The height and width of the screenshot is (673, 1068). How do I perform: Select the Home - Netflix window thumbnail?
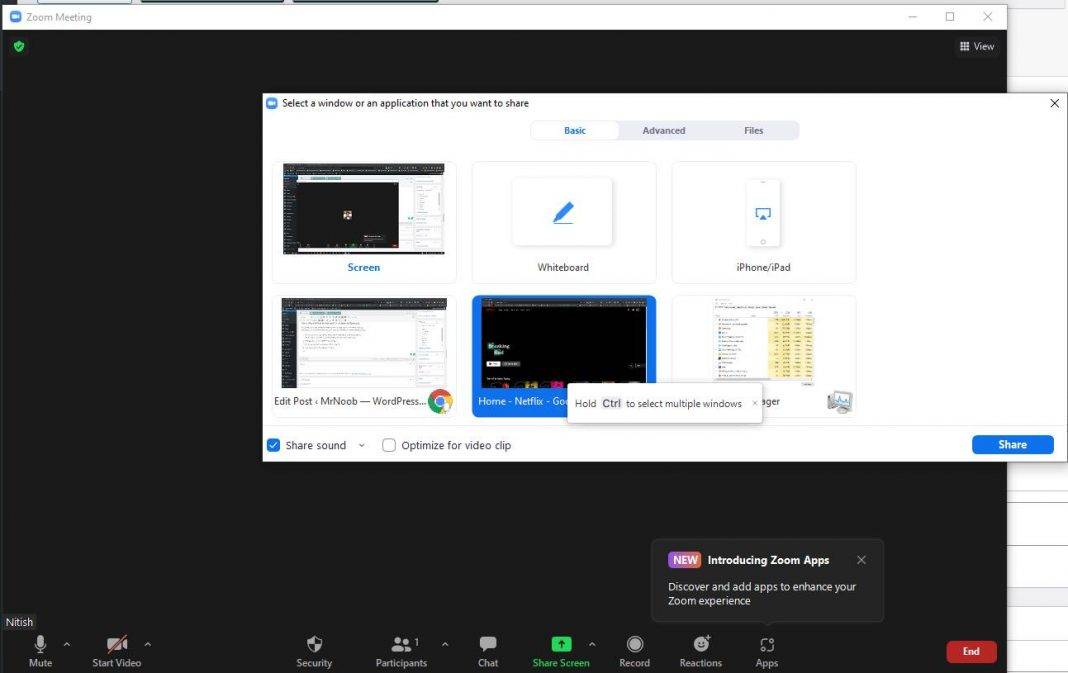point(563,345)
